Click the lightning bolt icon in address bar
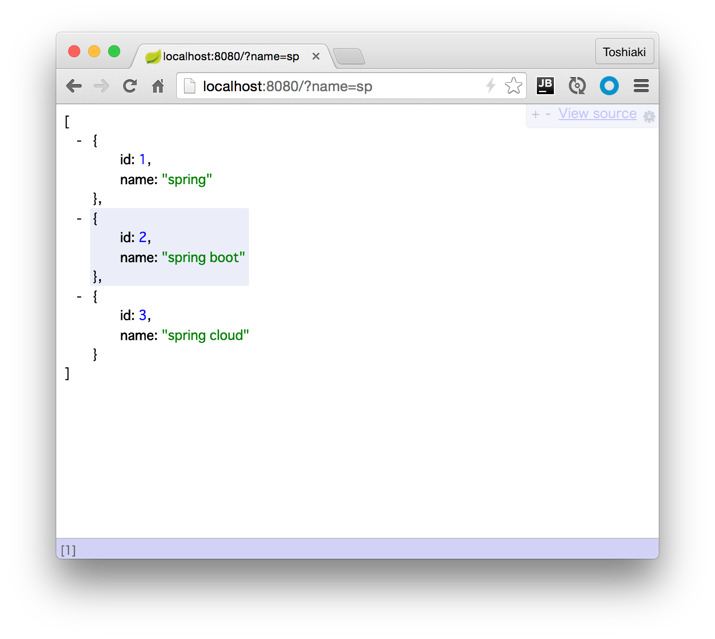 (491, 85)
